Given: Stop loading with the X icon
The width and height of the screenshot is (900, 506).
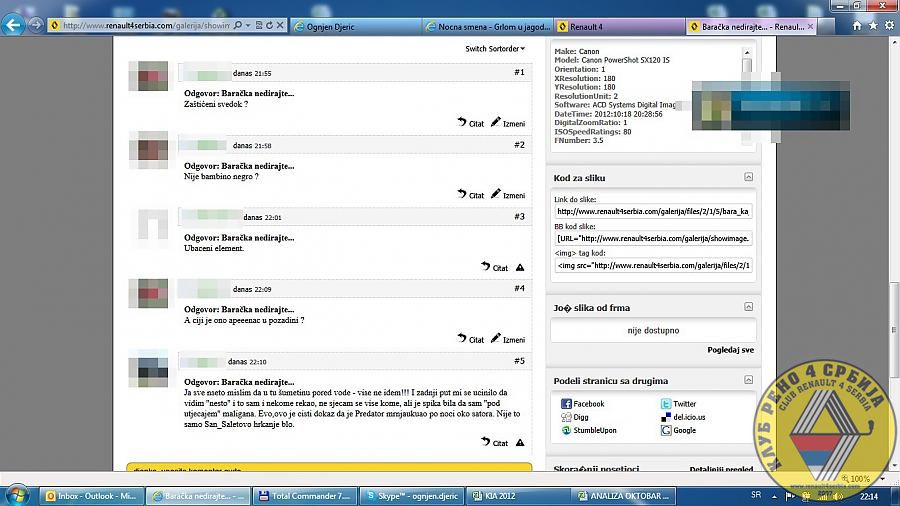Looking at the screenshot, I should (x=280, y=25).
